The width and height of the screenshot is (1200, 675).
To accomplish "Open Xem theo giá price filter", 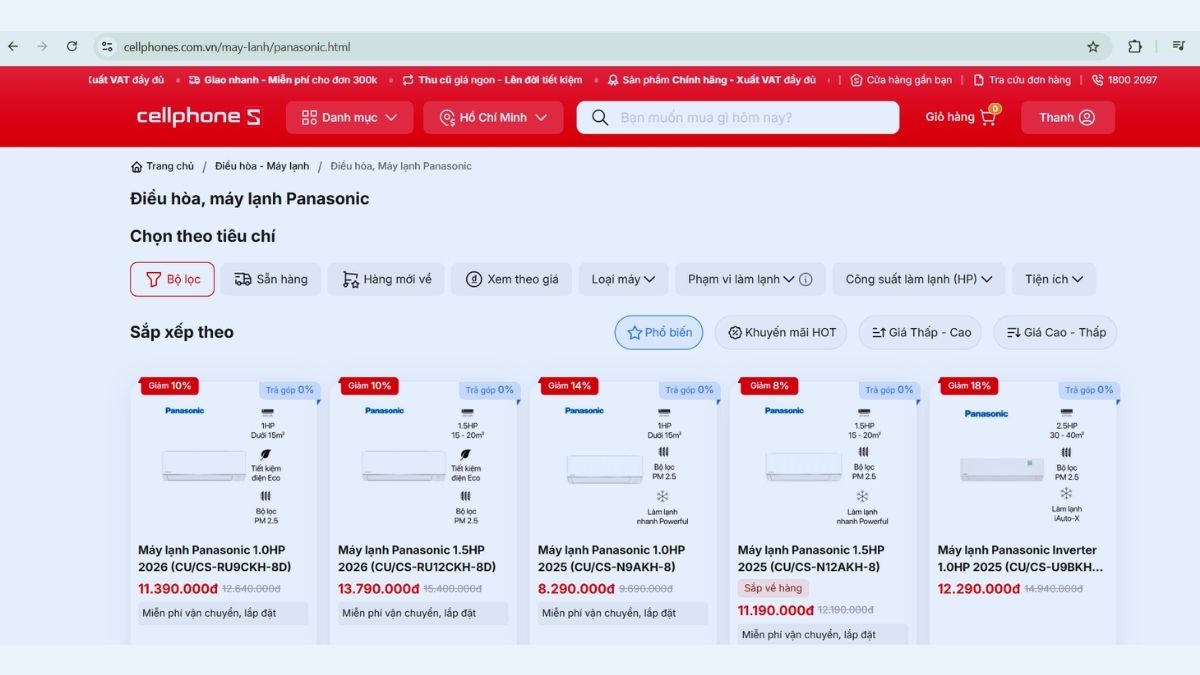I will [x=511, y=279].
